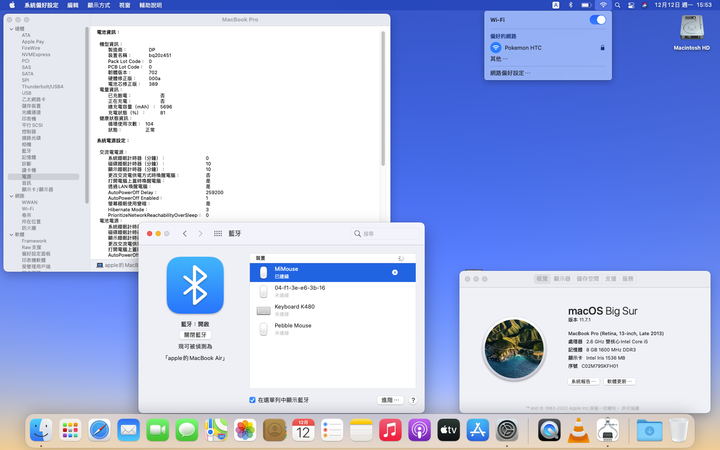
Task: Disconnect MiMouse using the x button
Action: pos(394,273)
